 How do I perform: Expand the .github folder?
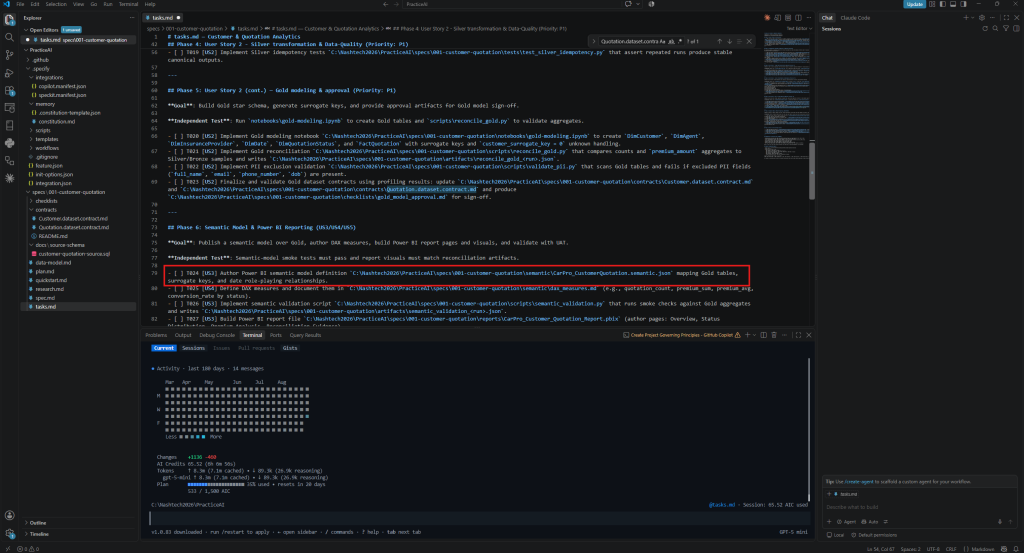(40, 59)
